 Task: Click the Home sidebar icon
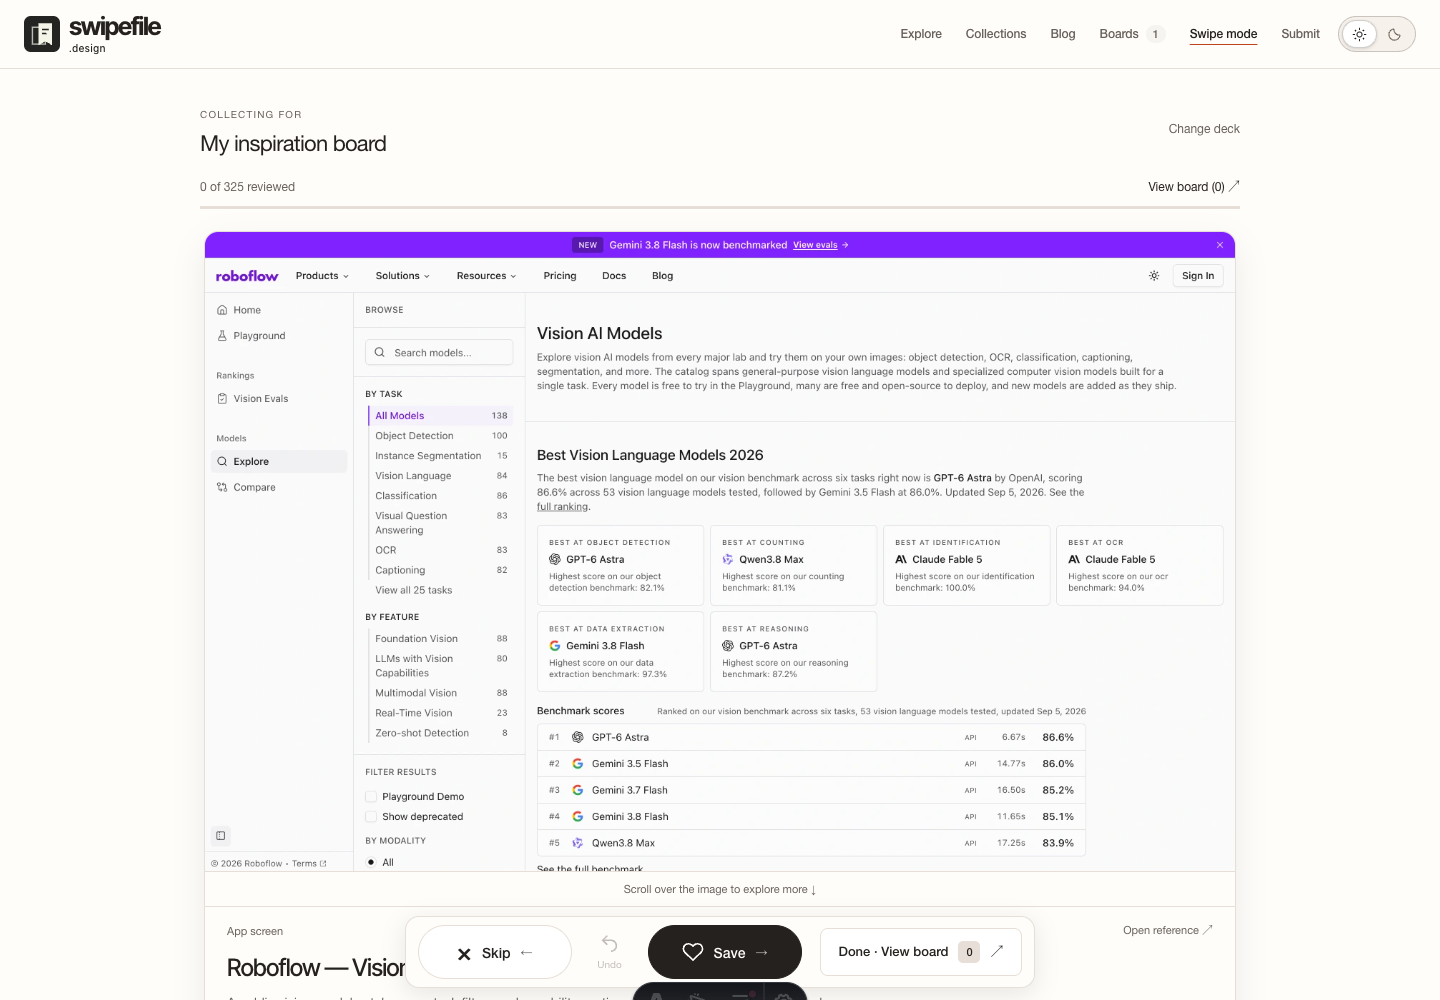[x=222, y=310]
